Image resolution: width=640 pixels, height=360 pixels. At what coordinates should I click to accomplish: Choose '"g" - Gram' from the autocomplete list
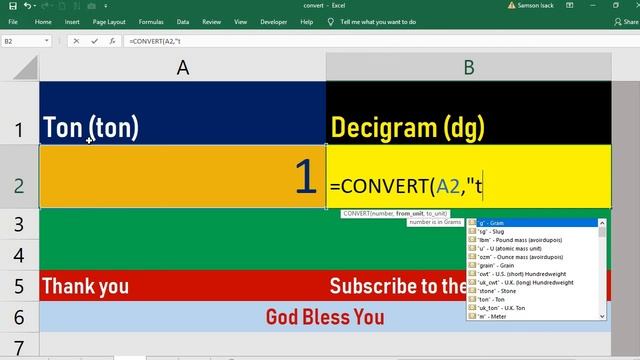point(533,223)
